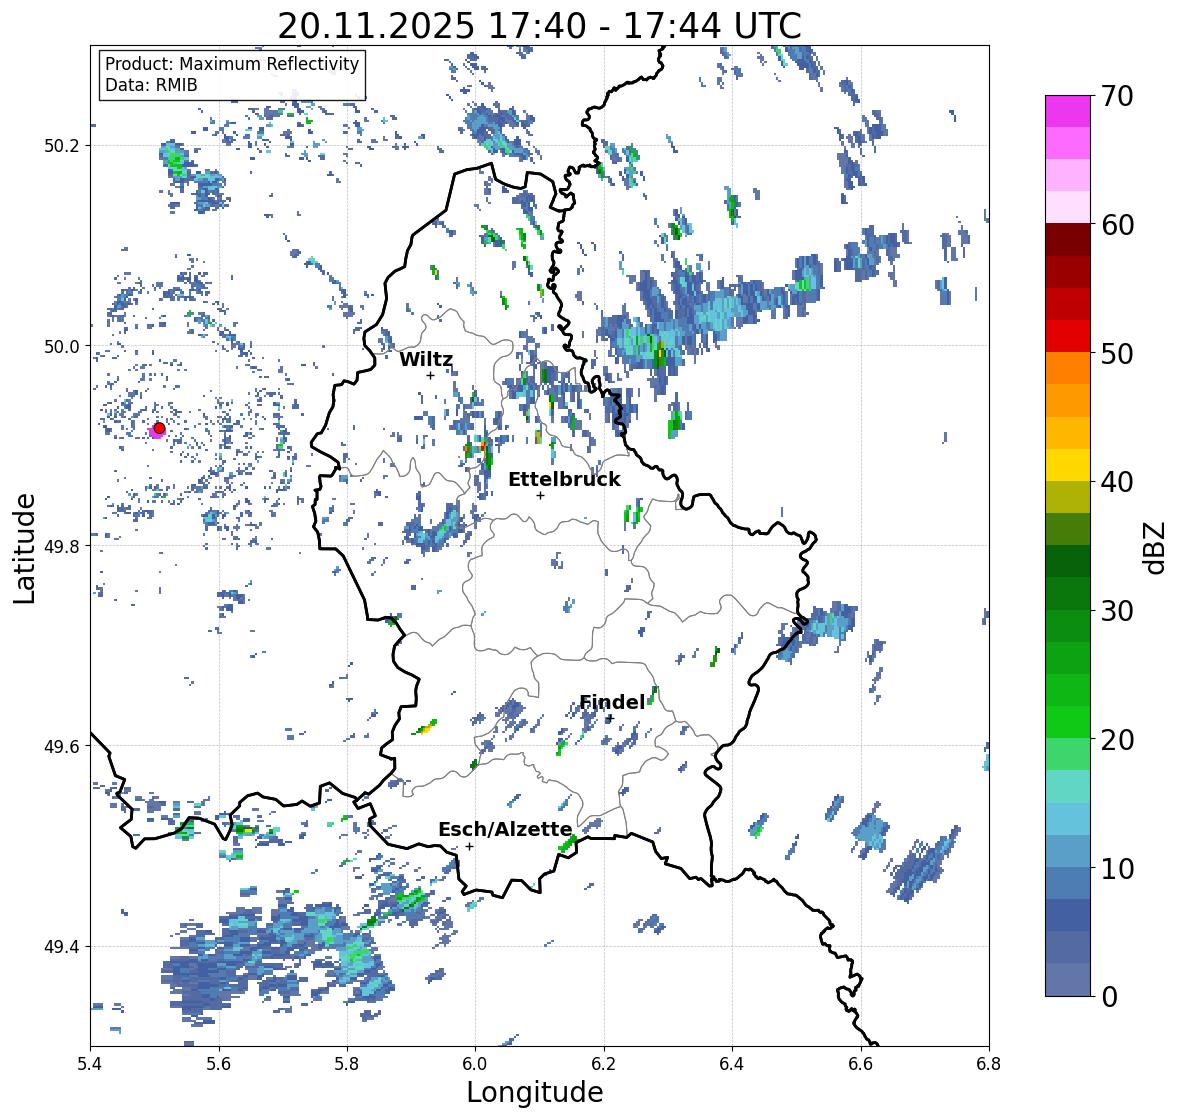Click the Esch/Alzette city label
1179x1117 pixels.
[505, 829]
